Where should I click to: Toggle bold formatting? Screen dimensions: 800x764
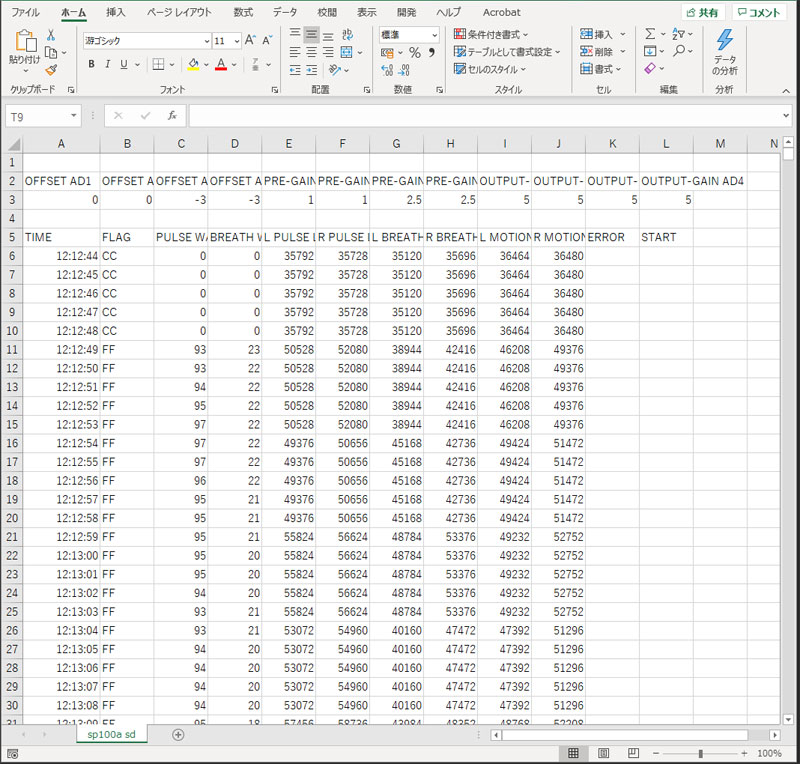pyautogui.click(x=91, y=65)
